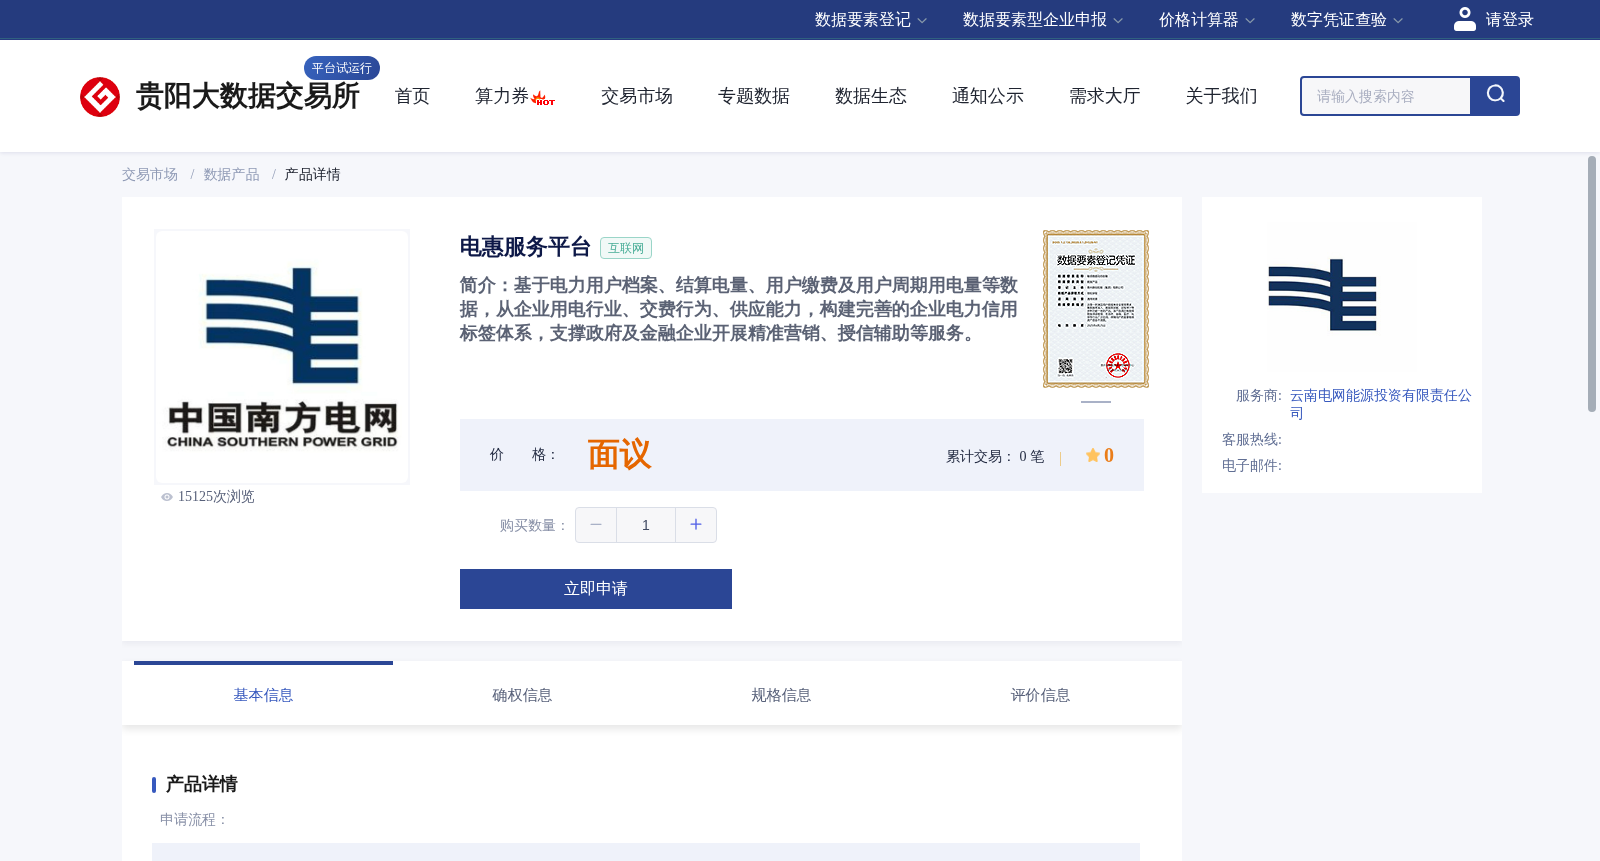Open 关于我们 navigation item
The height and width of the screenshot is (861, 1600).
click(1222, 96)
